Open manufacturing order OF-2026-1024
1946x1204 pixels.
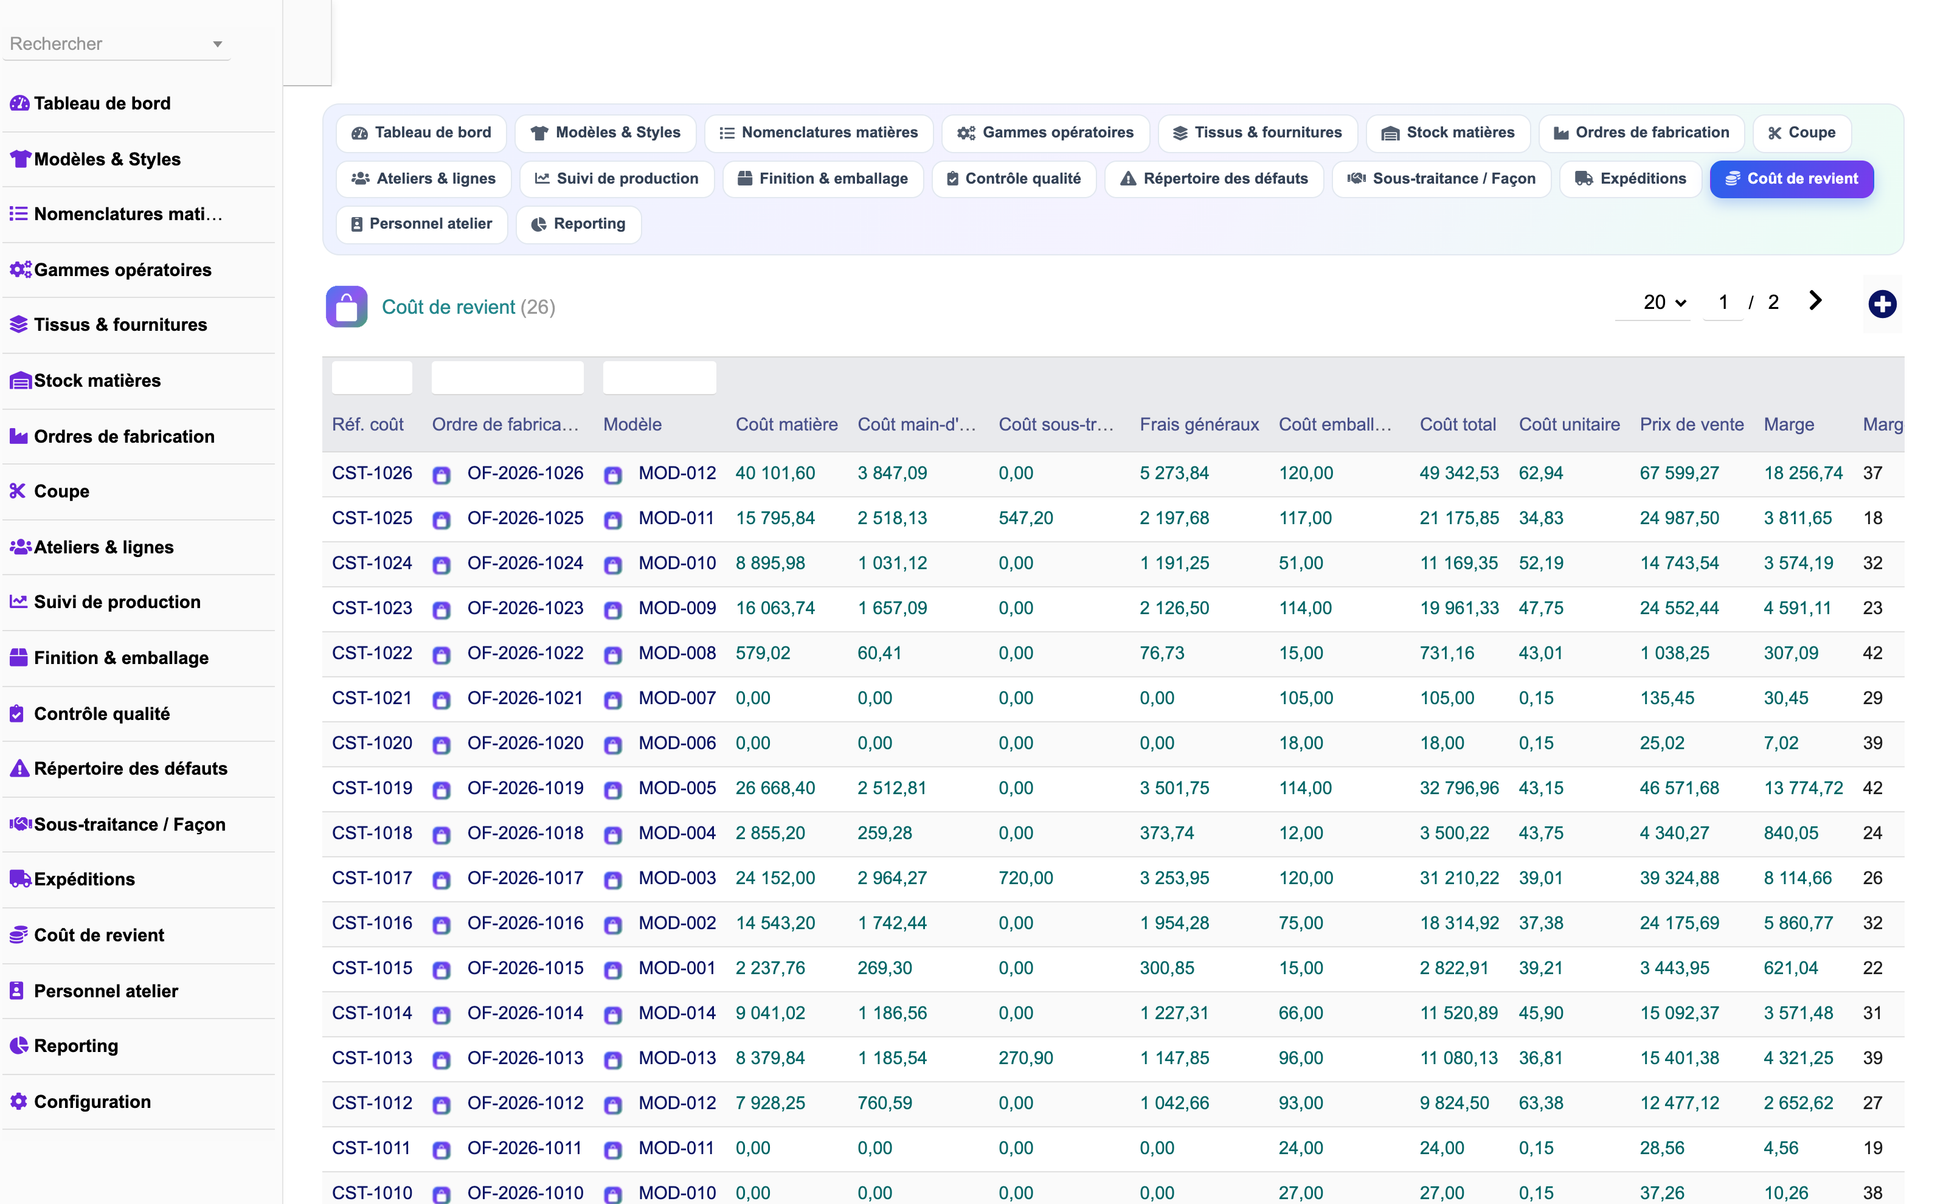pyautogui.click(x=525, y=563)
